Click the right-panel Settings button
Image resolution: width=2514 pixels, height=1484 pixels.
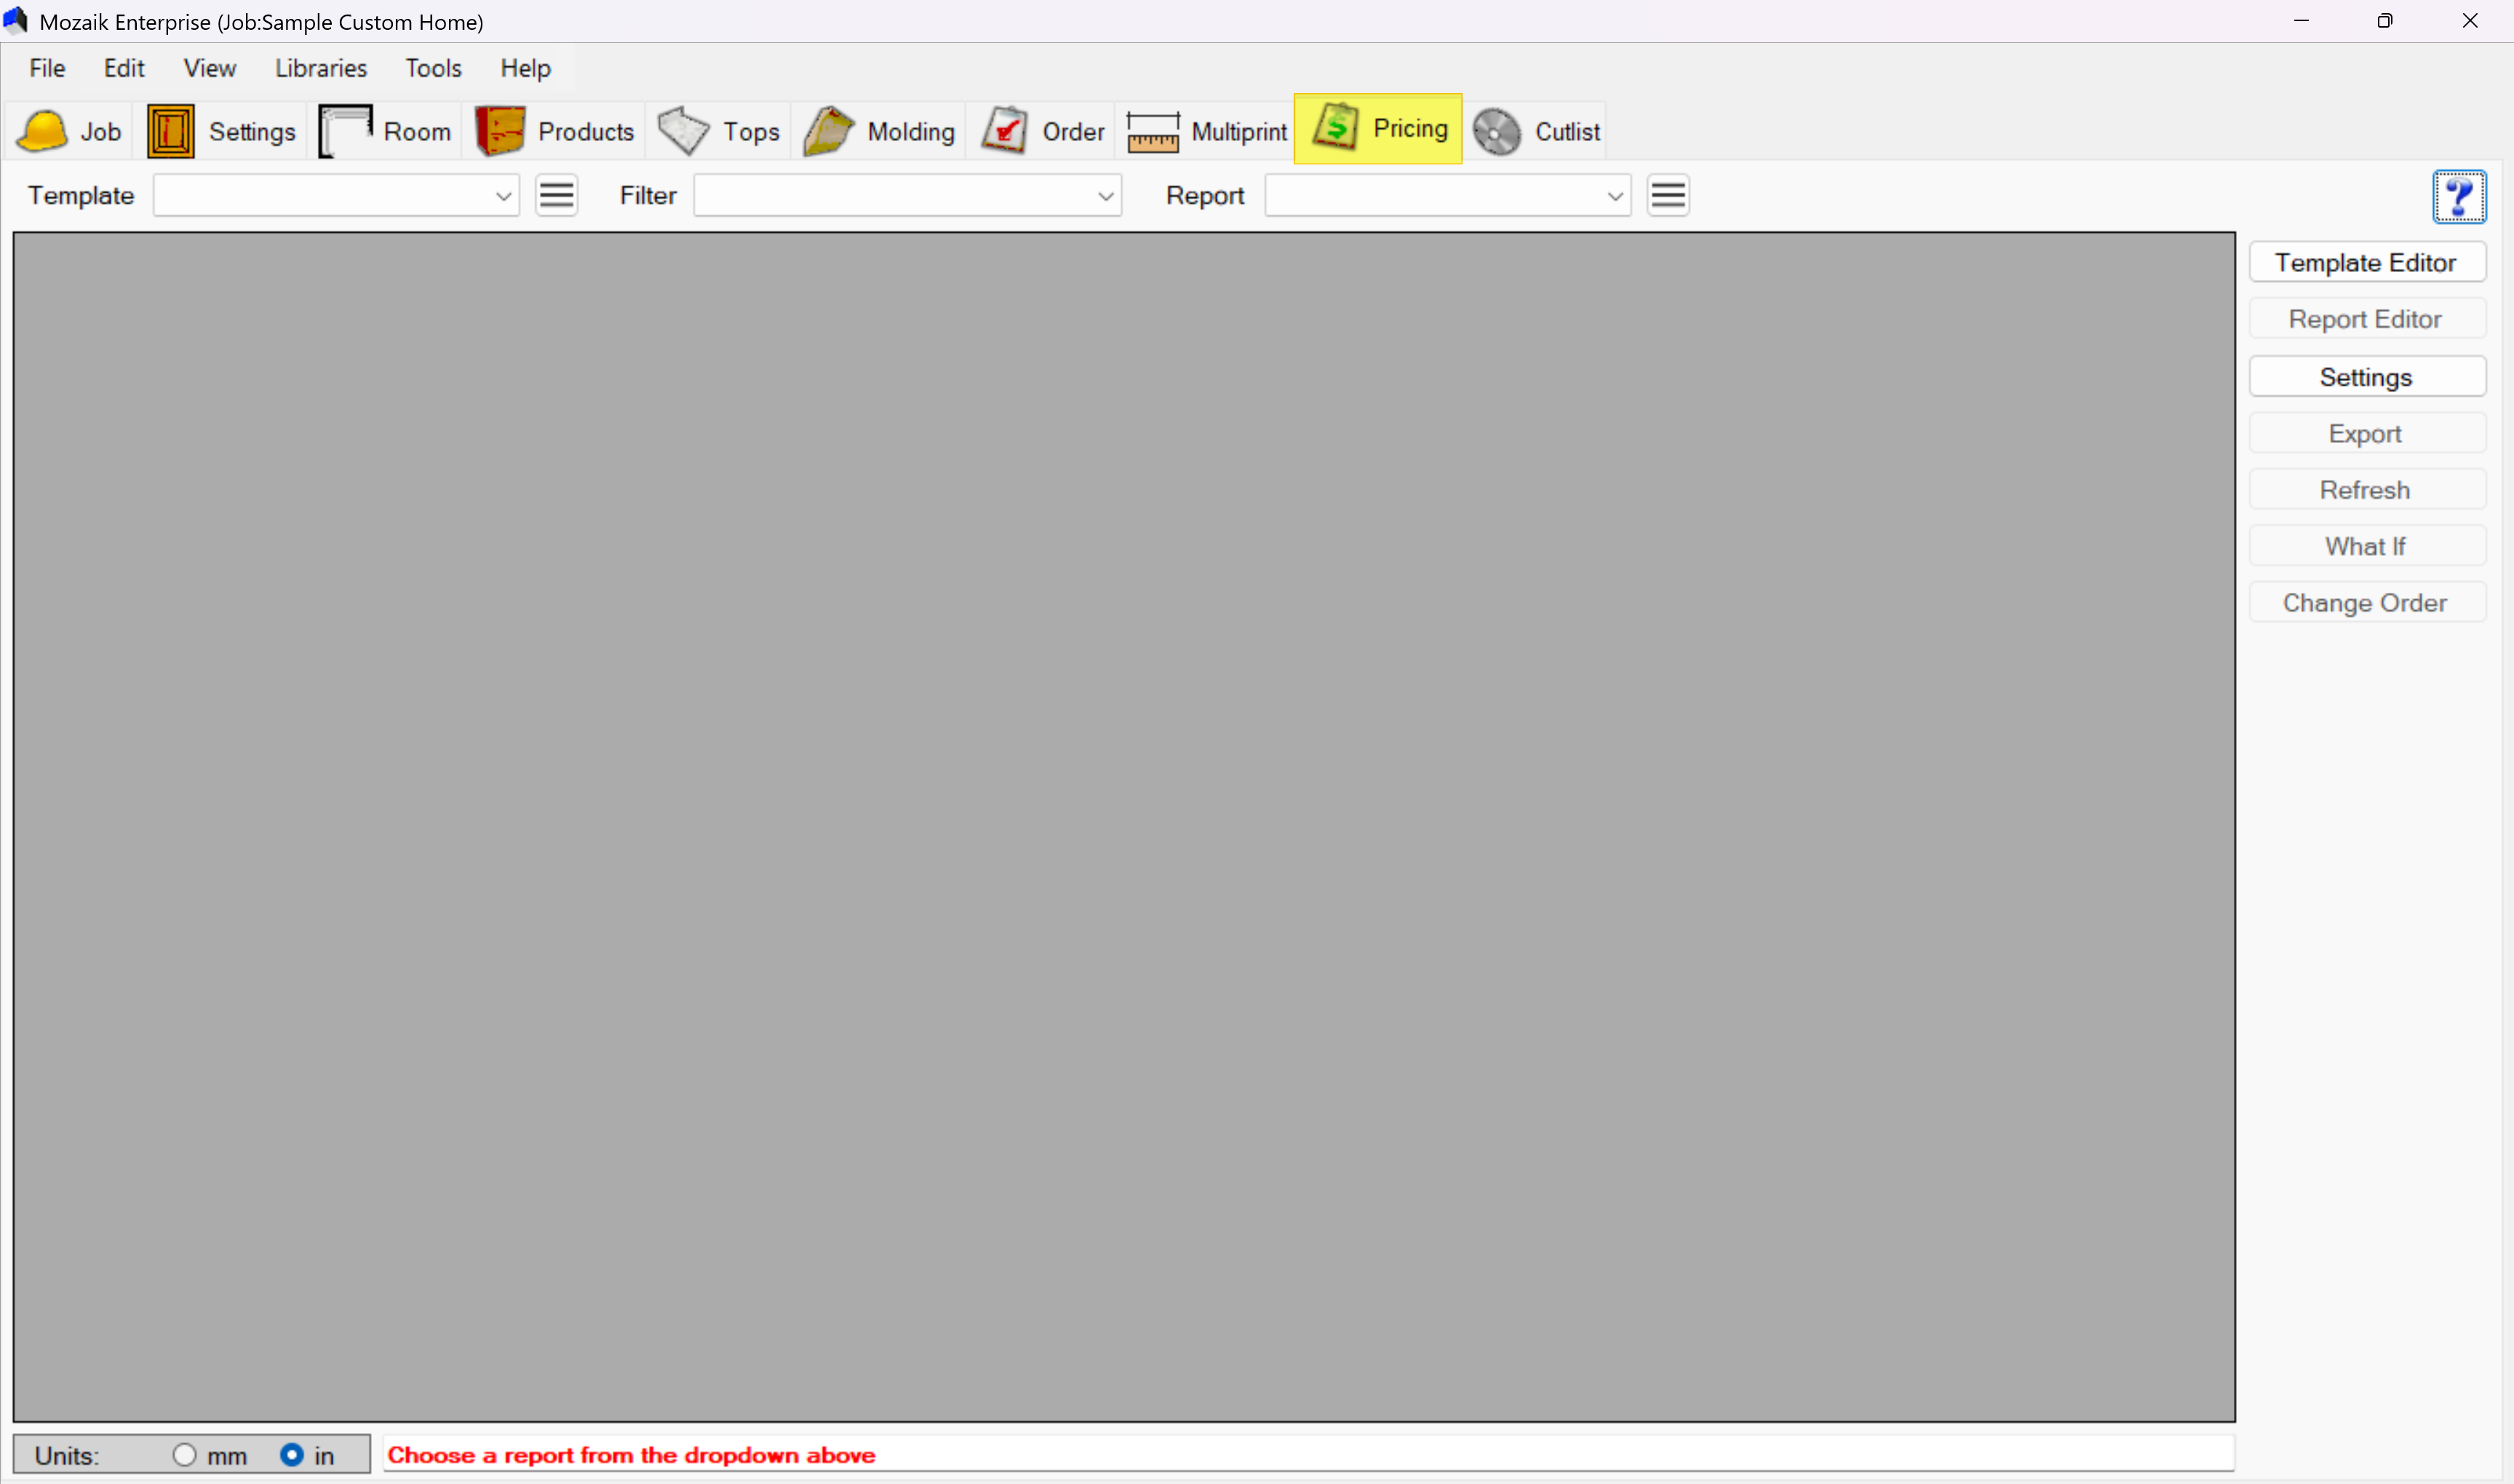click(2366, 377)
